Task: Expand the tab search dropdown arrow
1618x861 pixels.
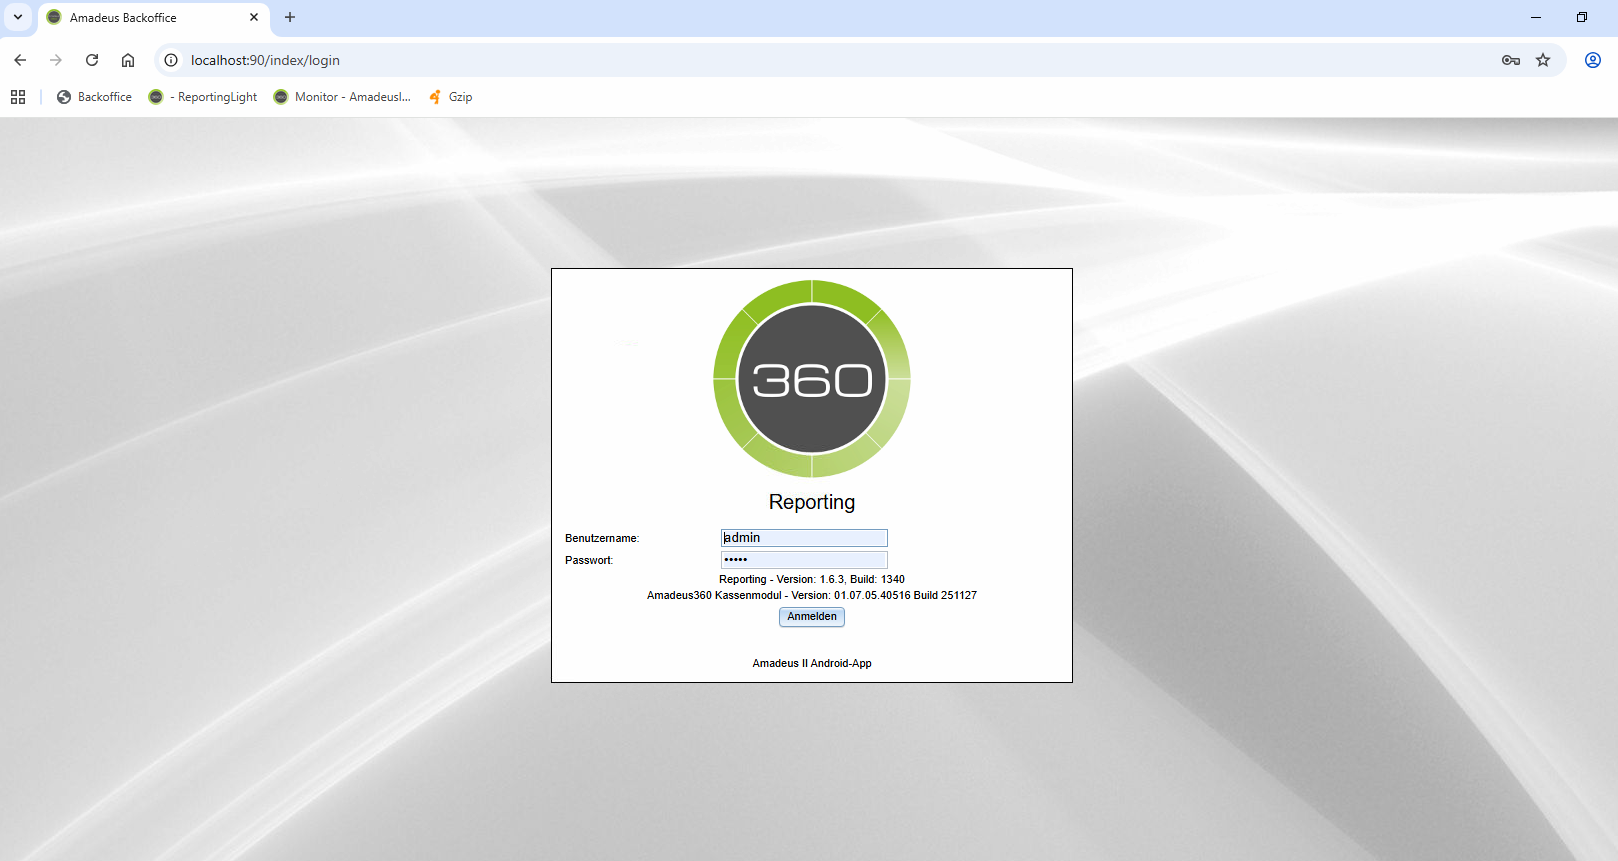Action: [18, 17]
